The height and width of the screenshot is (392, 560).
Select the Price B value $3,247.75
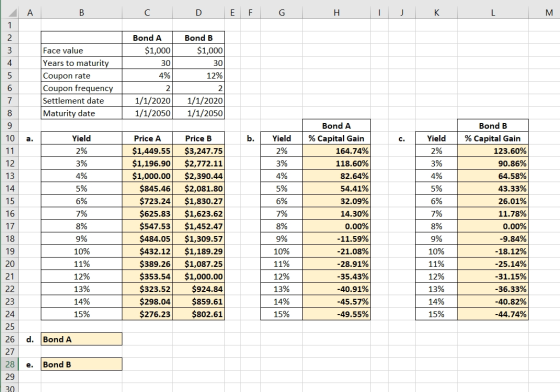click(x=199, y=151)
